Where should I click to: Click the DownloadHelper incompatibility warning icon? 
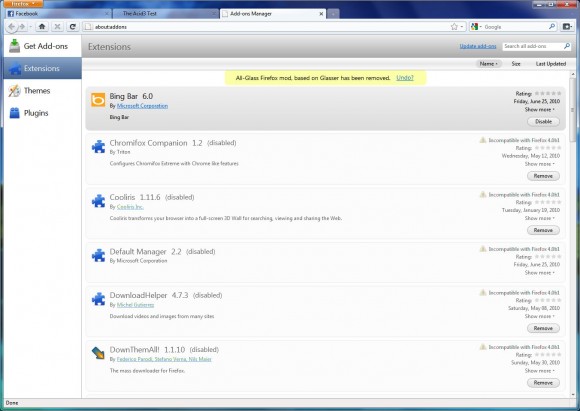tap(483, 293)
